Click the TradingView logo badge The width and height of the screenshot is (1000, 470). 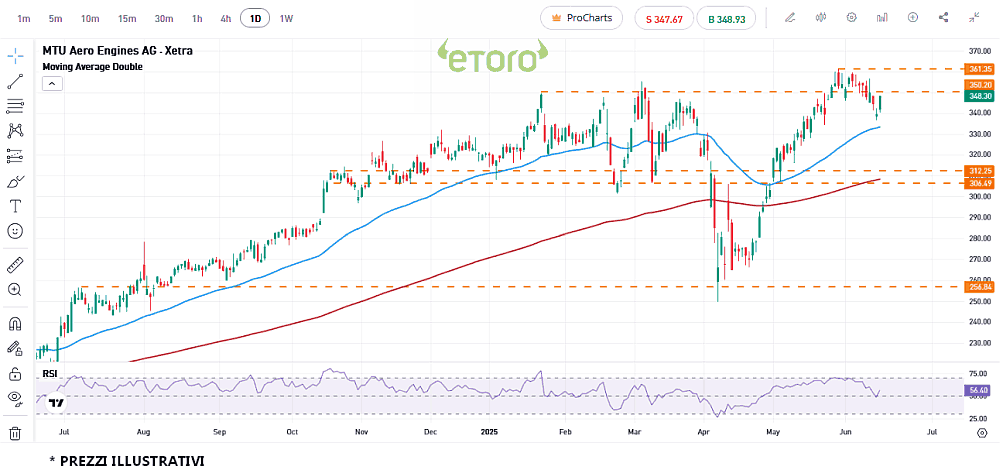(57, 403)
